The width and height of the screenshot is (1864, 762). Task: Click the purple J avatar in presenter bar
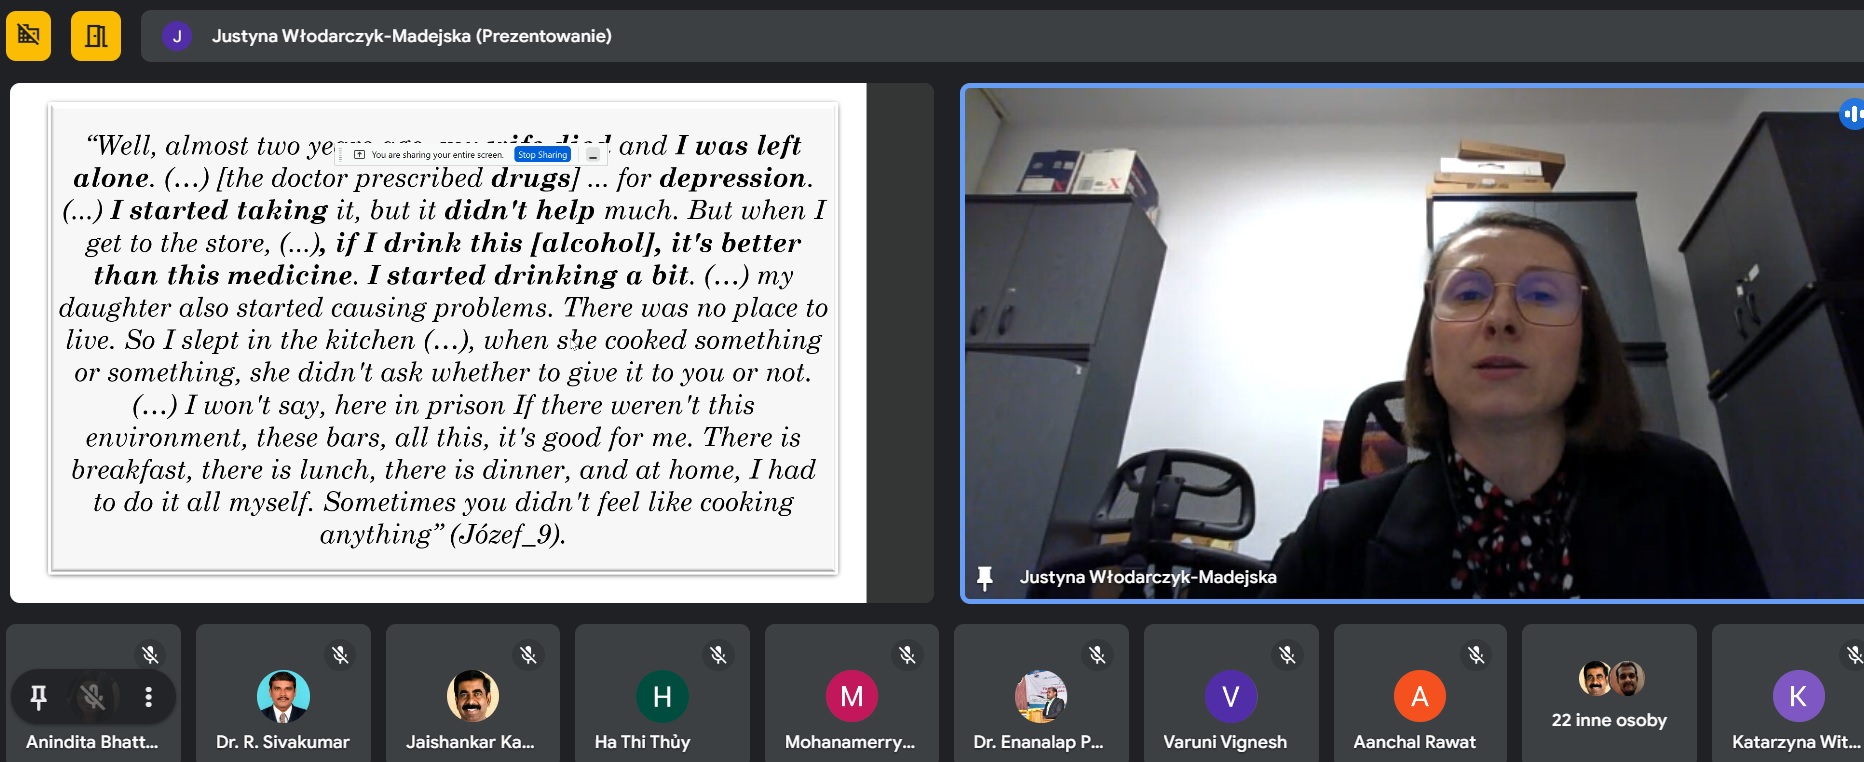click(x=177, y=36)
